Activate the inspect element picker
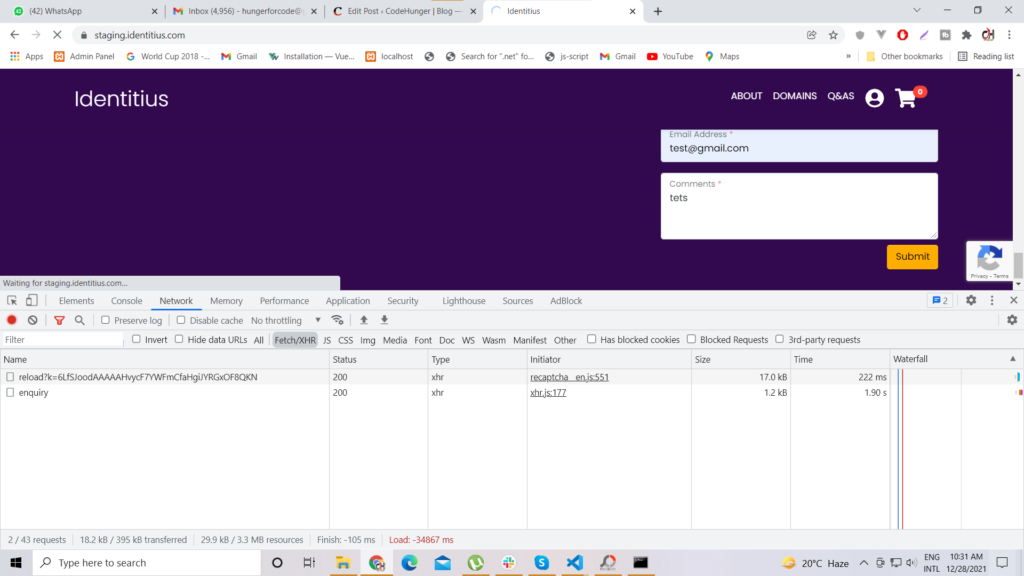The height and width of the screenshot is (576, 1024). (12, 300)
